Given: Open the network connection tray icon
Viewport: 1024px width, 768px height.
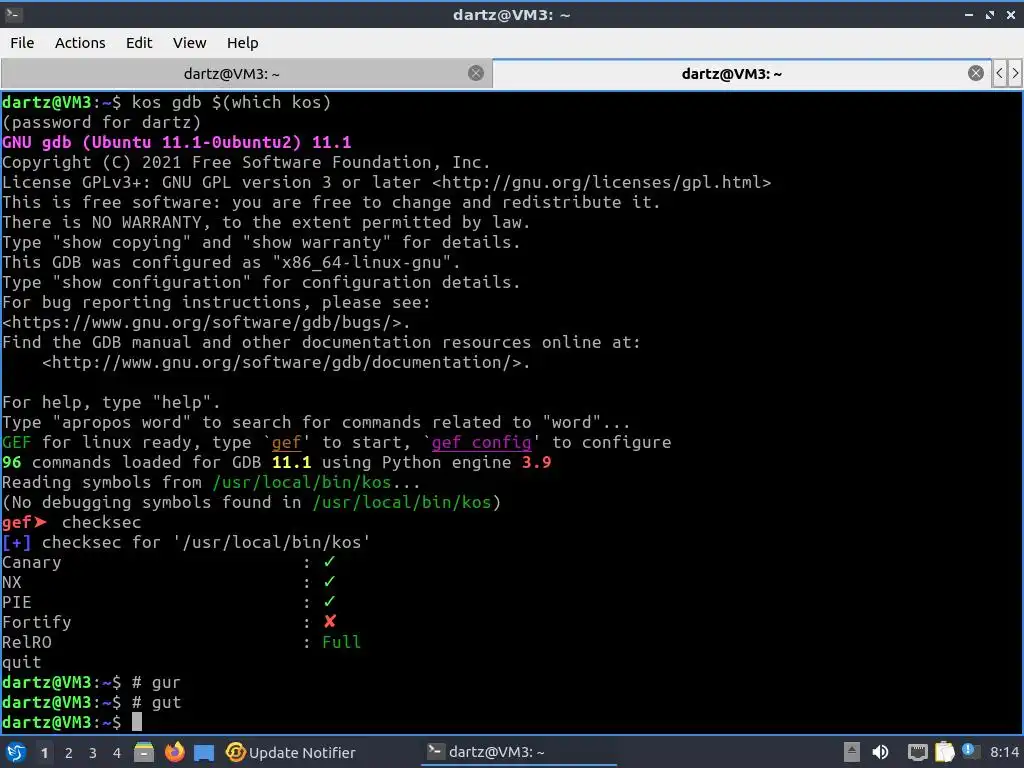Looking at the screenshot, I should [x=918, y=752].
